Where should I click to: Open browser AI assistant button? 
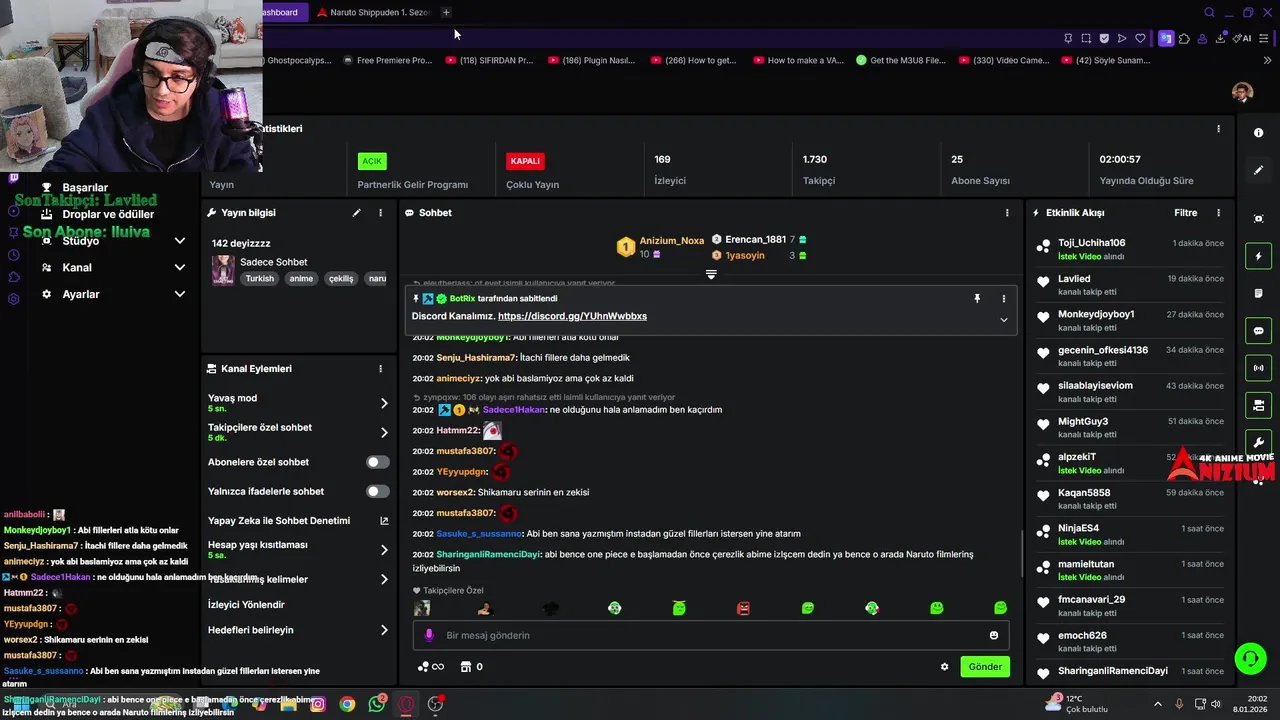pos(1242,39)
